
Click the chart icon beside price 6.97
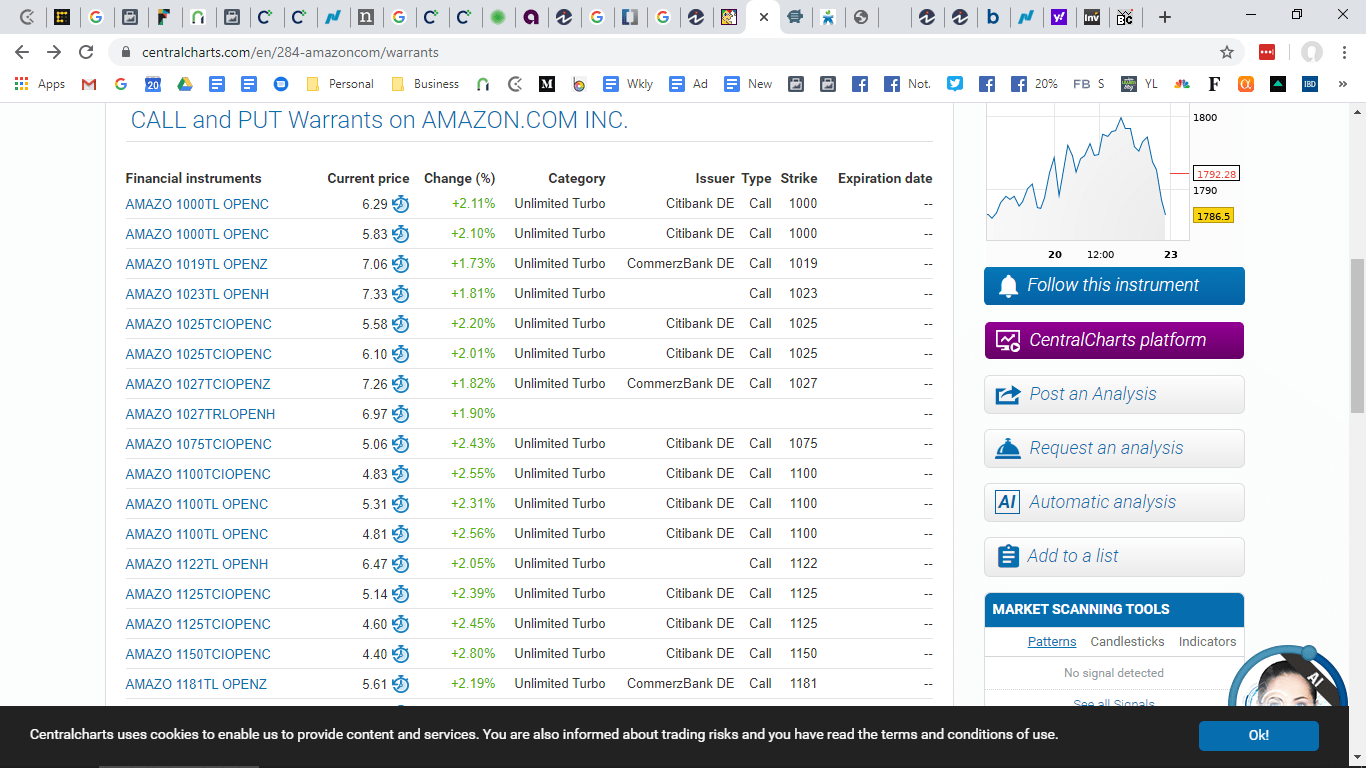(x=401, y=414)
